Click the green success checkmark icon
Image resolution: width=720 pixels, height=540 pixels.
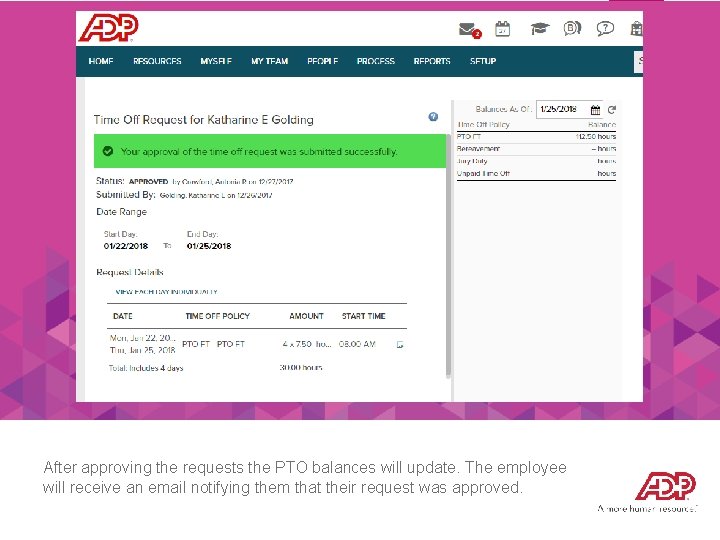pos(108,151)
